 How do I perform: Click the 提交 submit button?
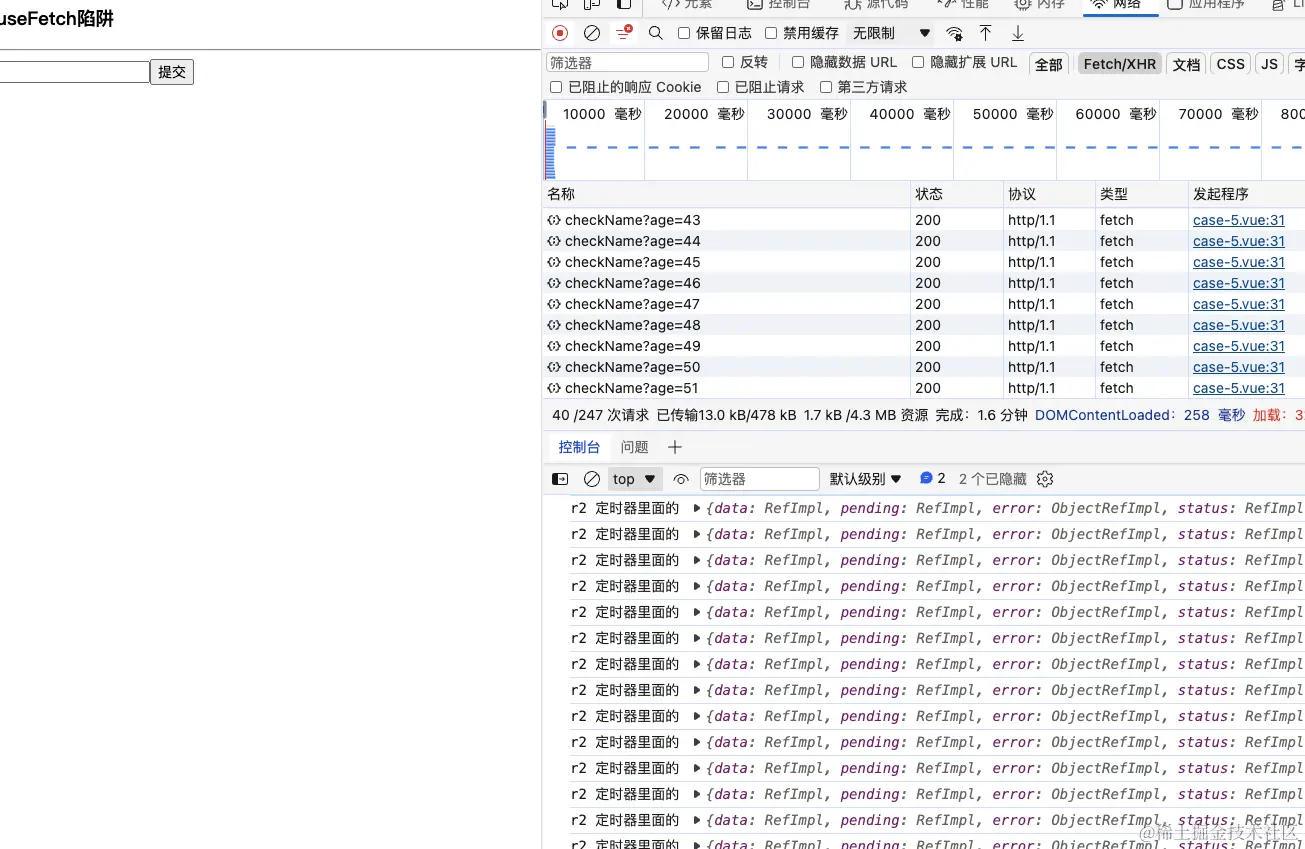point(172,72)
